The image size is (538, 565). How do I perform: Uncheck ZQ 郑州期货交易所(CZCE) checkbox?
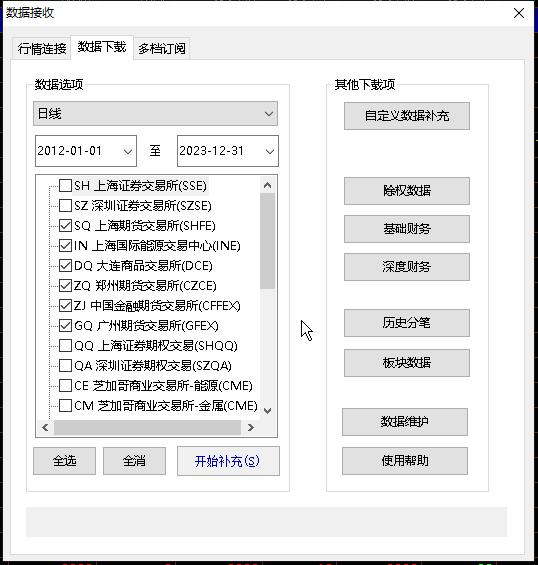pyautogui.click(x=65, y=286)
